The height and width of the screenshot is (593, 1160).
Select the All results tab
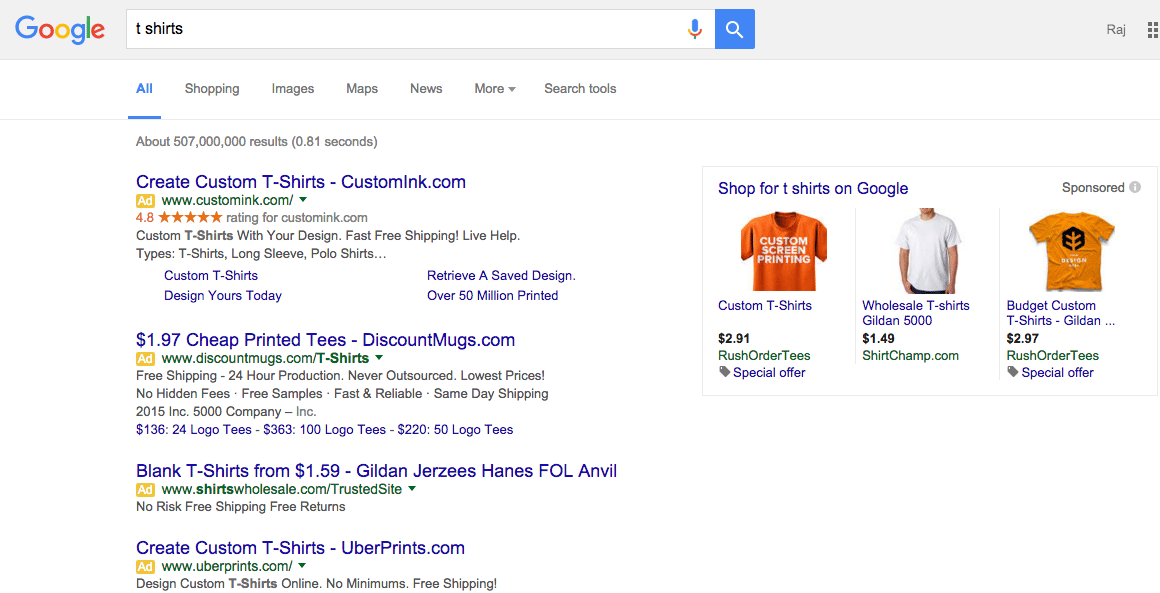coord(144,89)
